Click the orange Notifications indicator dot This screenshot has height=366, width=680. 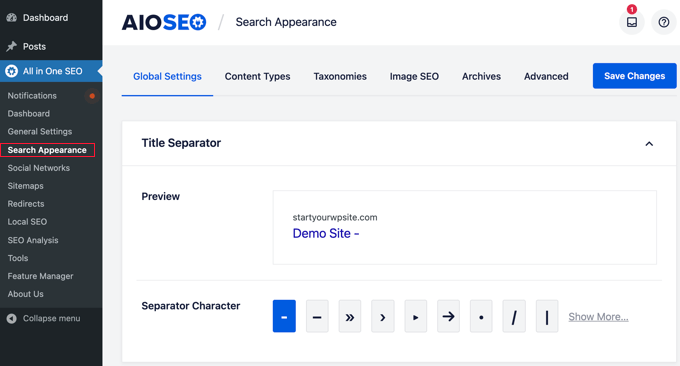92,96
